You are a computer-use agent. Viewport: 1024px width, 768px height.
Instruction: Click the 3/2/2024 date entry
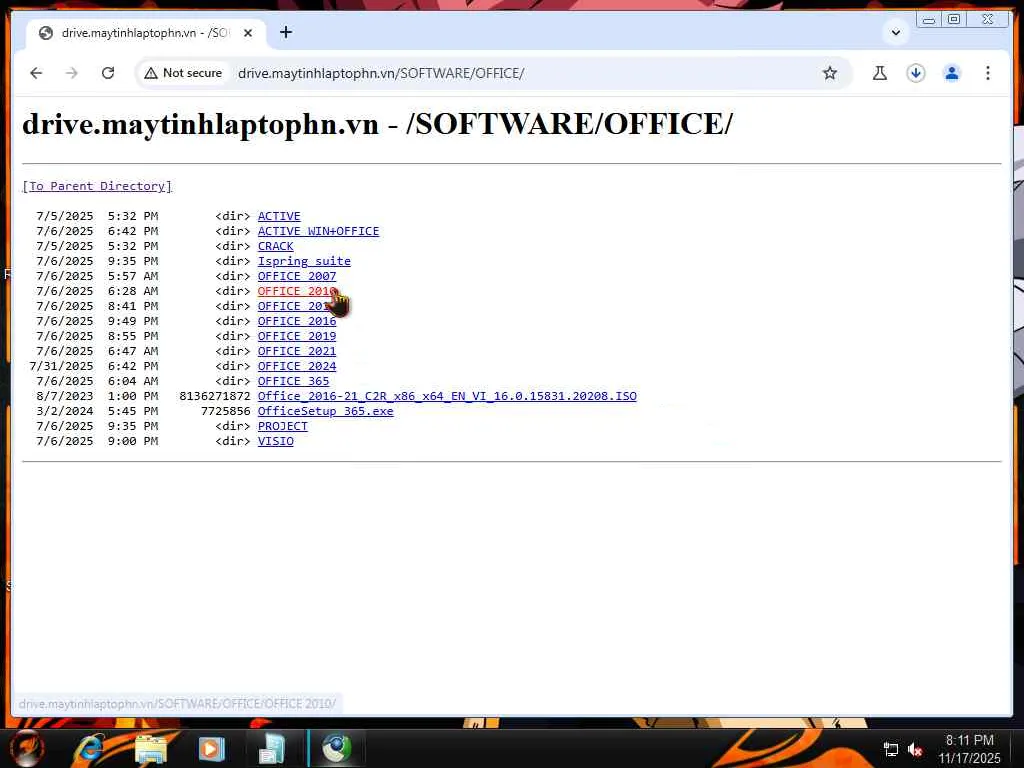click(x=65, y=411)
